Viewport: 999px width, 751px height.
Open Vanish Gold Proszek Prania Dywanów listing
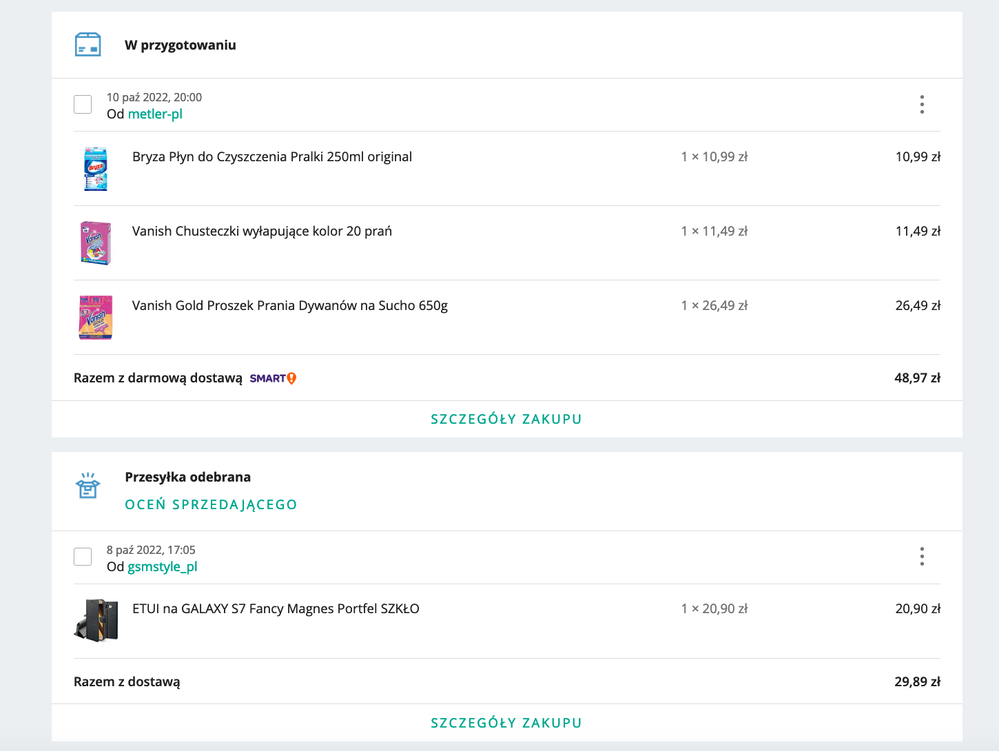[290, 306]
